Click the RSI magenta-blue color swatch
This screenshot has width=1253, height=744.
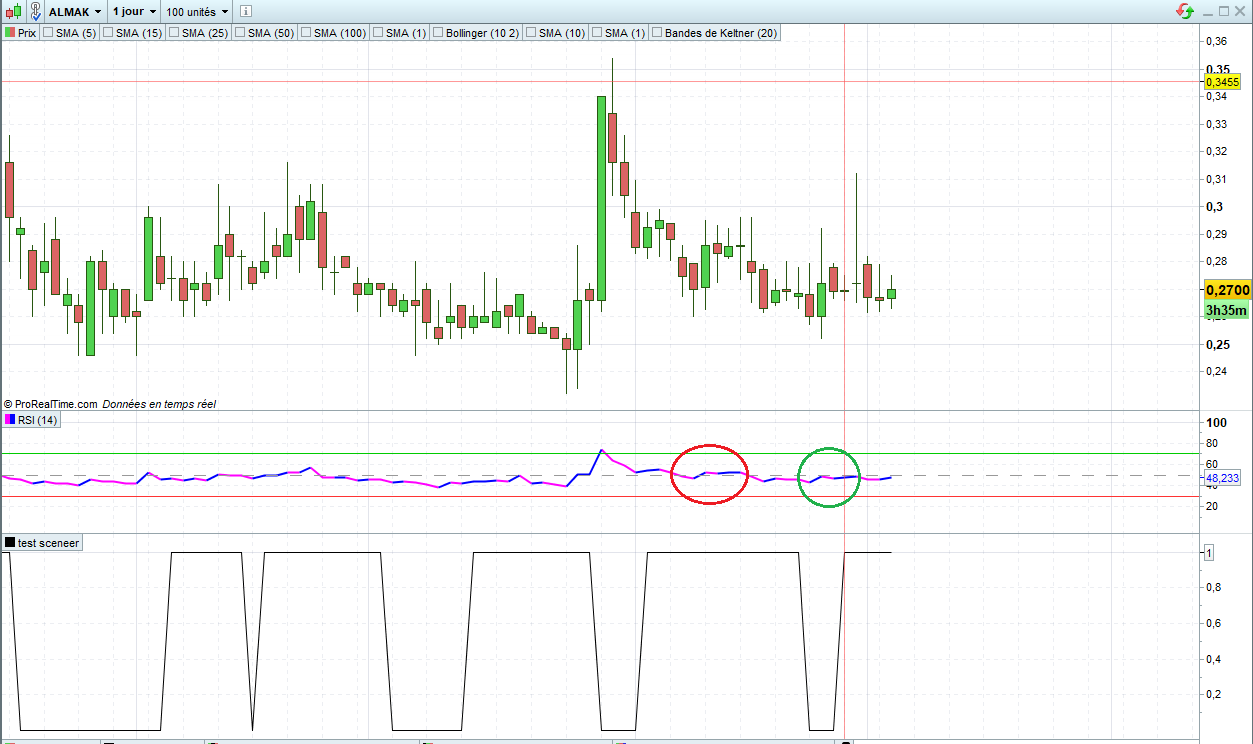(x=10, y=420)
